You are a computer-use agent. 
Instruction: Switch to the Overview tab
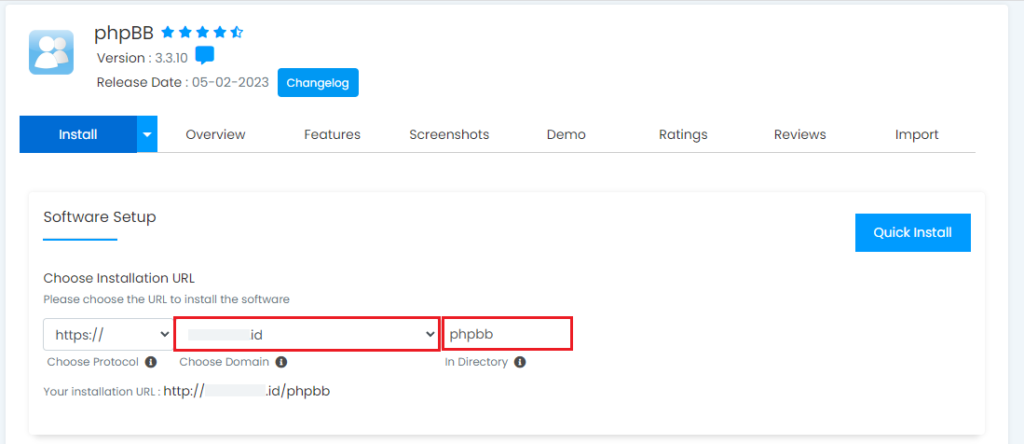click(216, 135)
